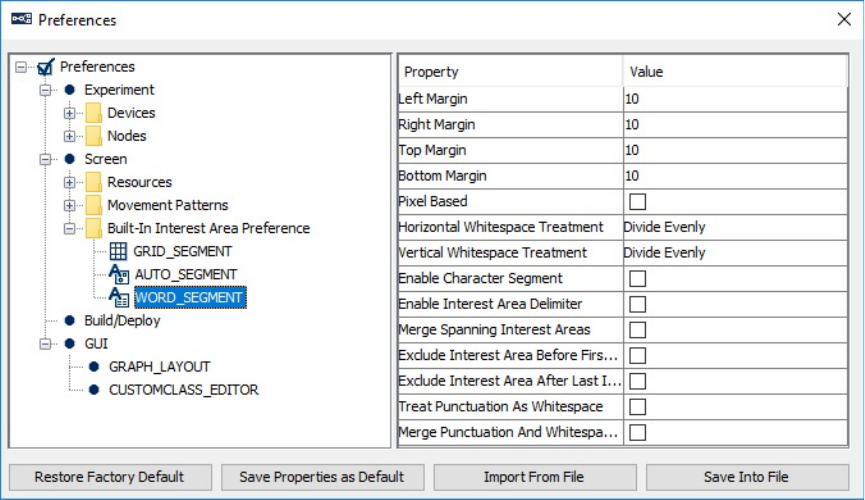Click the Build/Deploy bullet icon
Viewport: 865px width, 500px height.
coord(70,321)
